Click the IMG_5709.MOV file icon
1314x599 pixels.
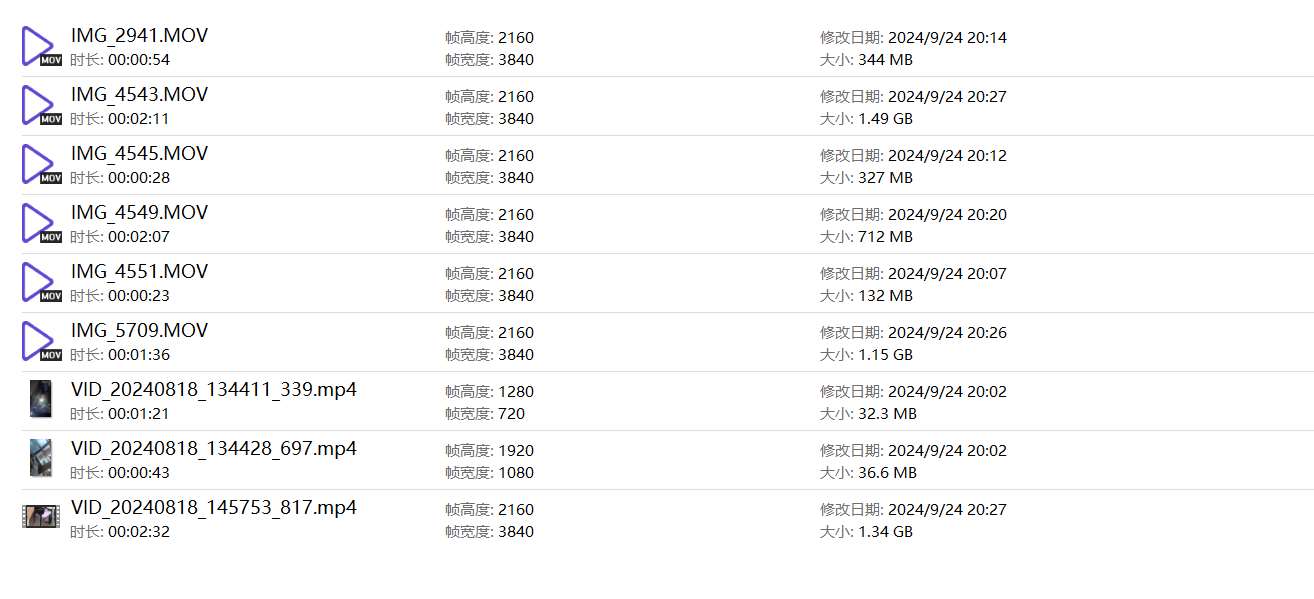(40, 342)
